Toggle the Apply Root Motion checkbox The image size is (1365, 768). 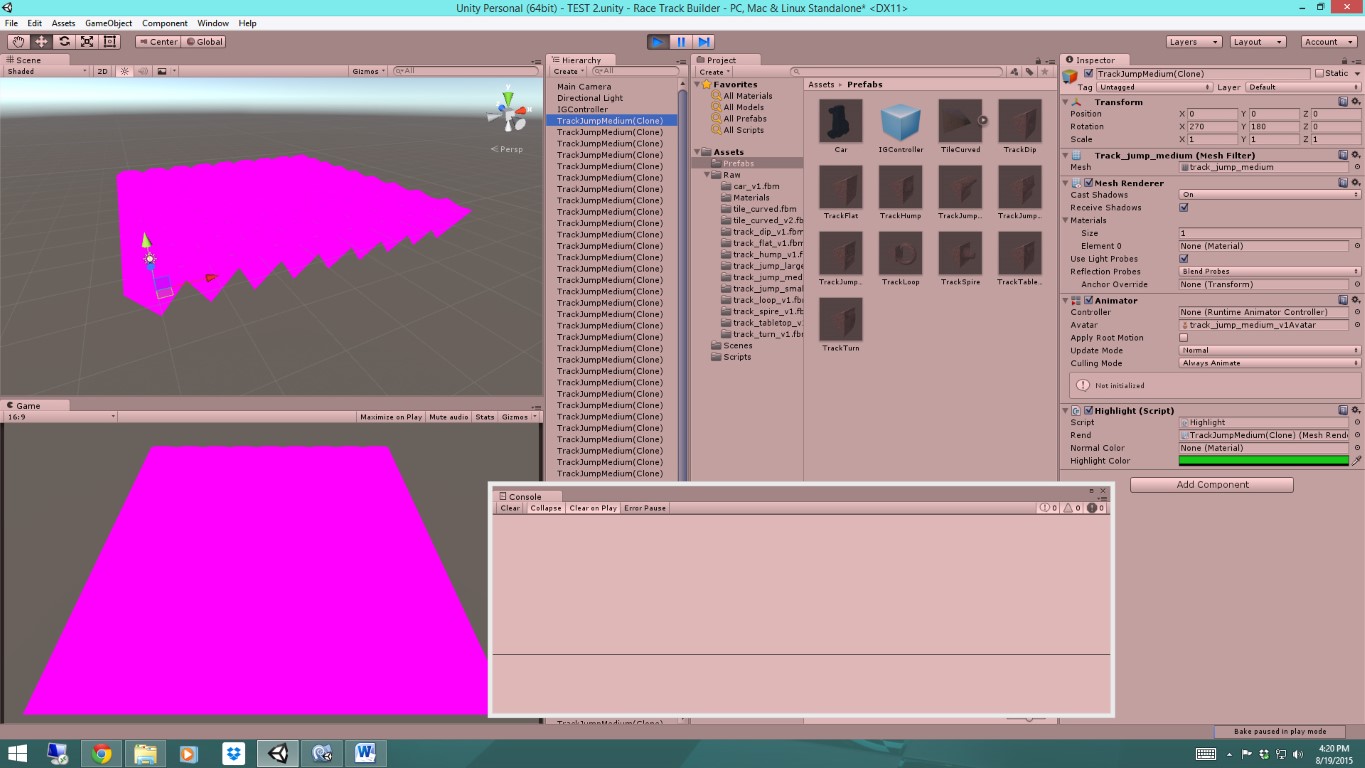pos(1184,338)
